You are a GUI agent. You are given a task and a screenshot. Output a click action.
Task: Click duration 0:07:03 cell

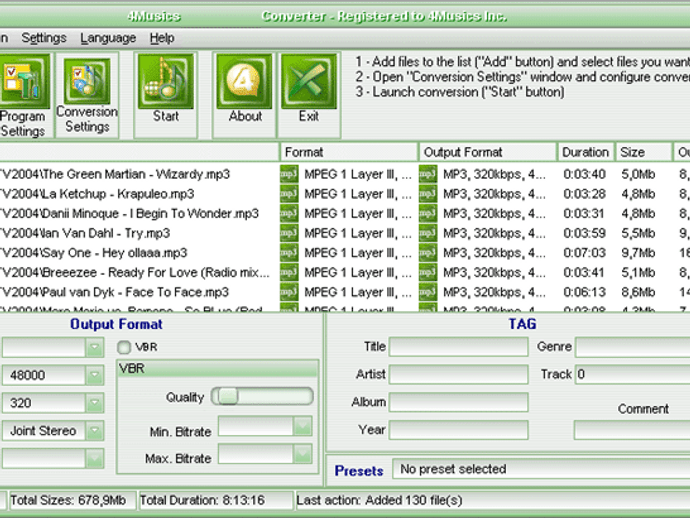pyautogui.click(x=584, y=253)
